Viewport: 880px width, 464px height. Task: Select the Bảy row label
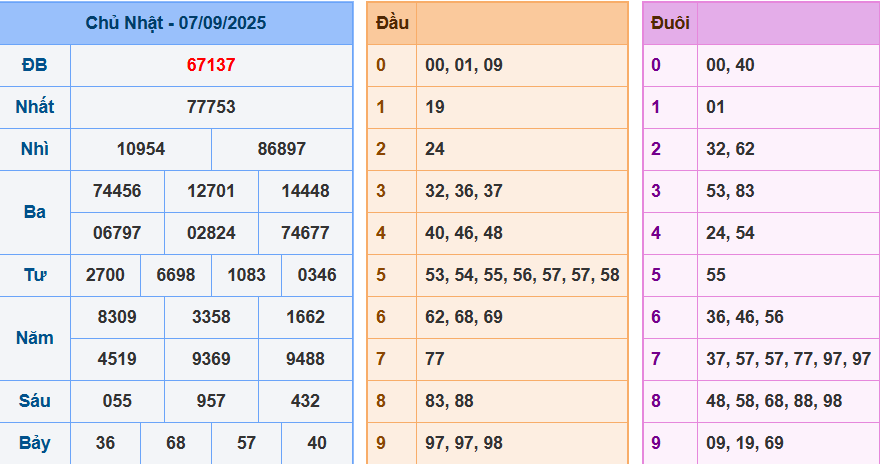point(34,443)
